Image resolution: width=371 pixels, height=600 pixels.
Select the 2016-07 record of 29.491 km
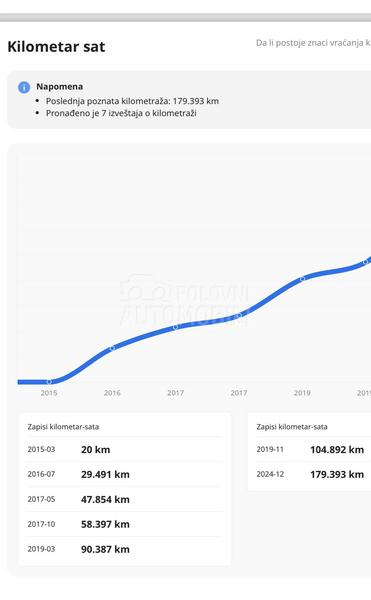(x=124, y=474)
